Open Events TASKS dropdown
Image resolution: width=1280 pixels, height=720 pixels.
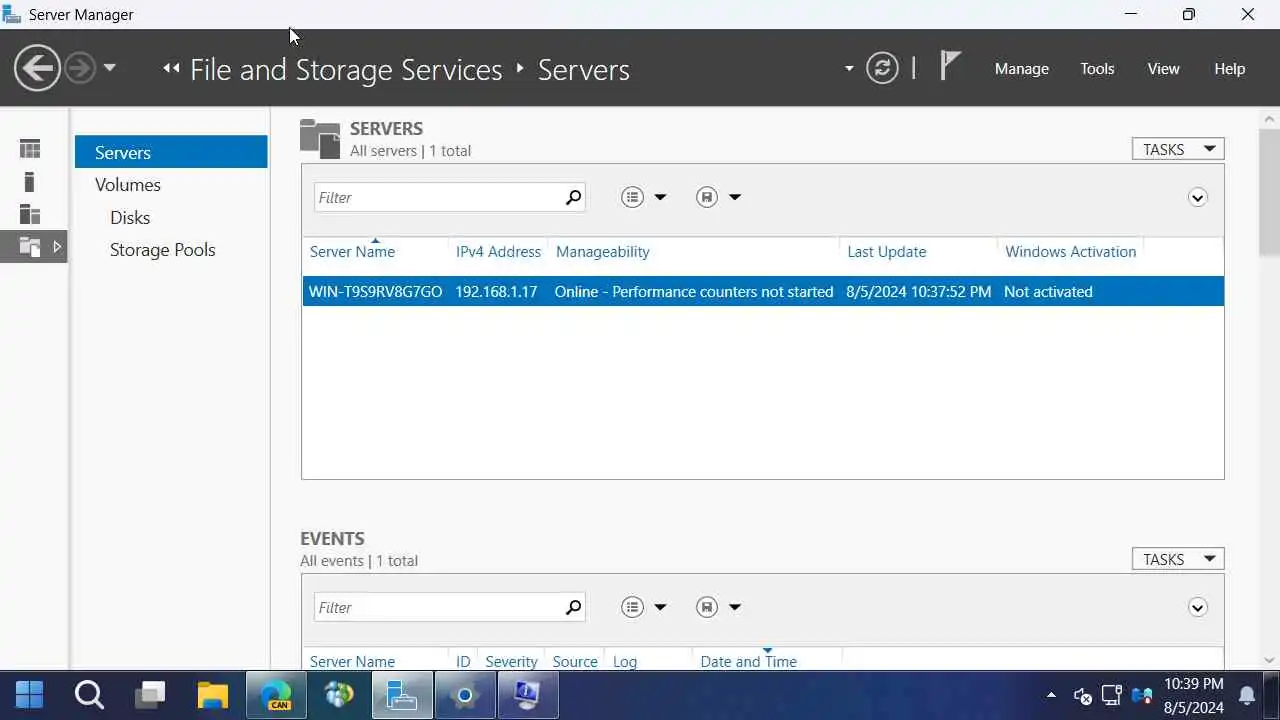[1178, 559]
